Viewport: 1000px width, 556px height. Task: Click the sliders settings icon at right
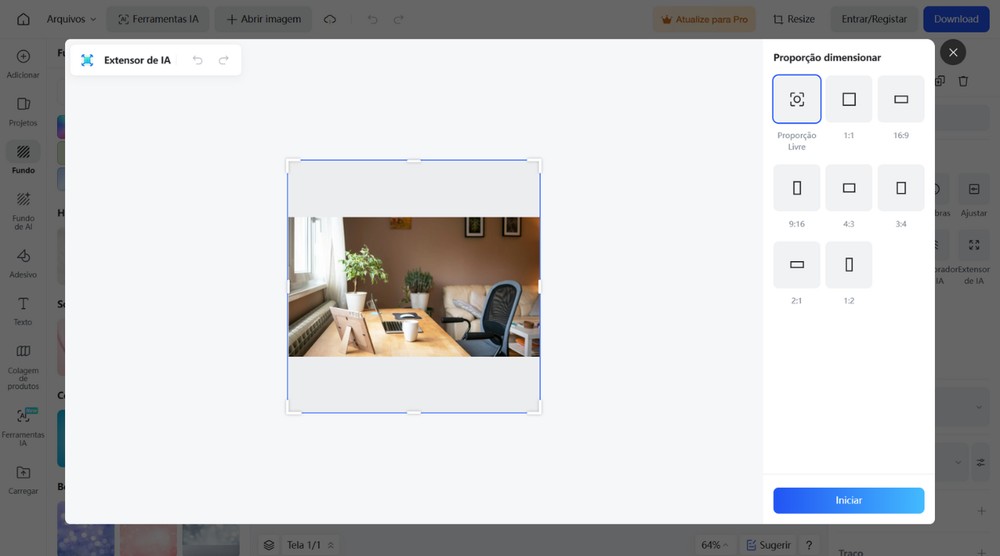pyautogui.click(x=981, y=462)
